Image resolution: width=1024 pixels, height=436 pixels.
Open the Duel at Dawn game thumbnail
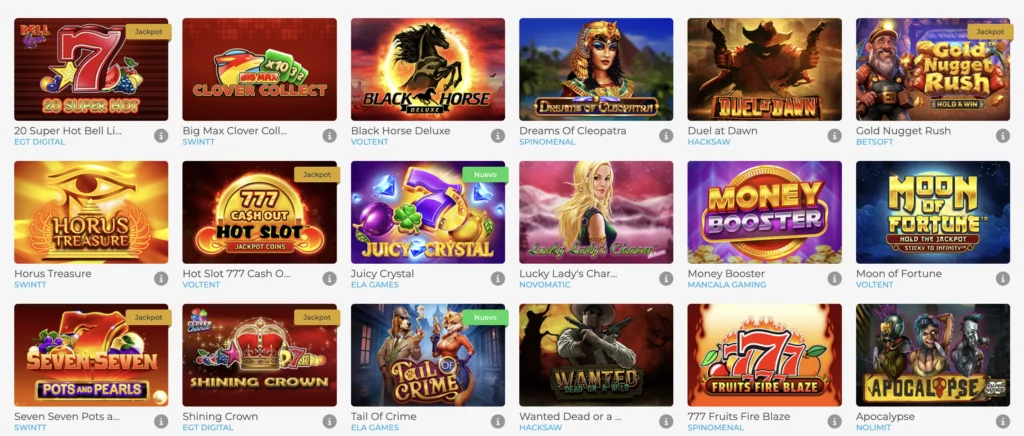point(765,69)
